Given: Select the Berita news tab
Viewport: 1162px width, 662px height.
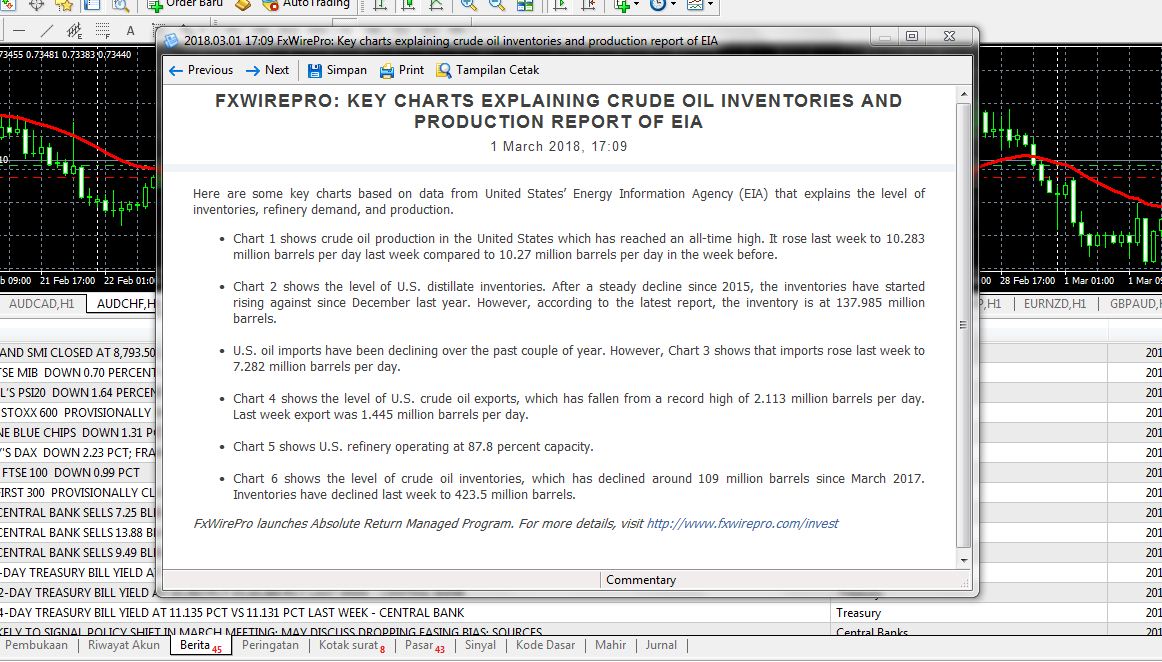Looking at the screenshot, I should [201, 645].
